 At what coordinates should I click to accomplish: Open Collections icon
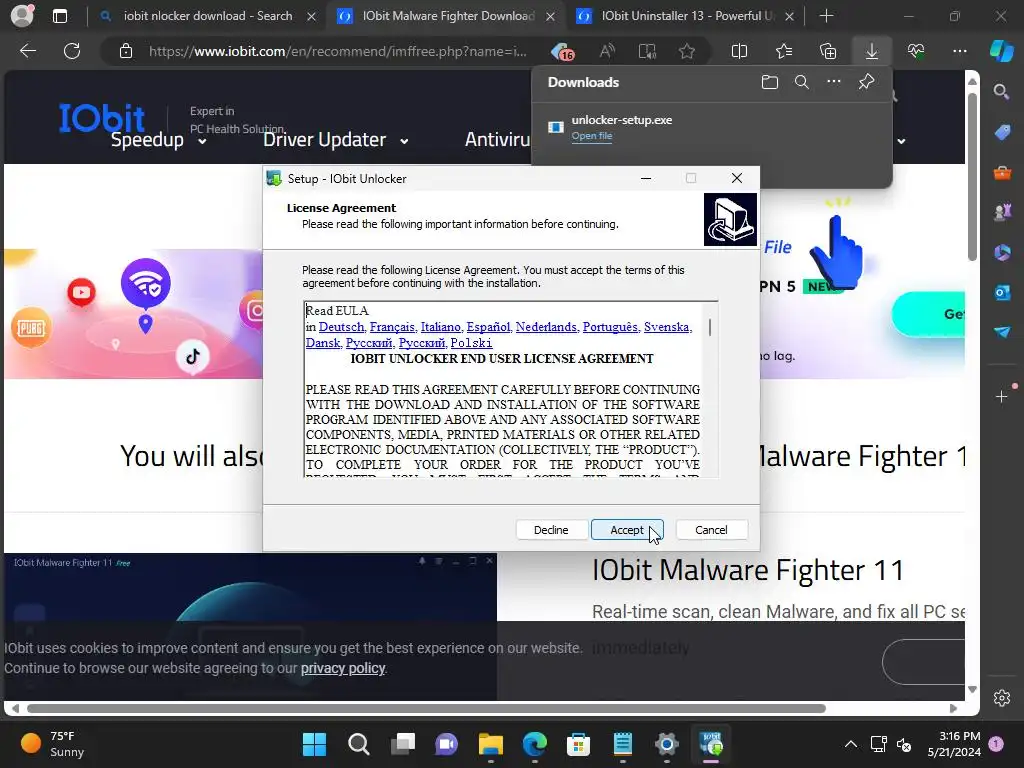tap(827, 51)
